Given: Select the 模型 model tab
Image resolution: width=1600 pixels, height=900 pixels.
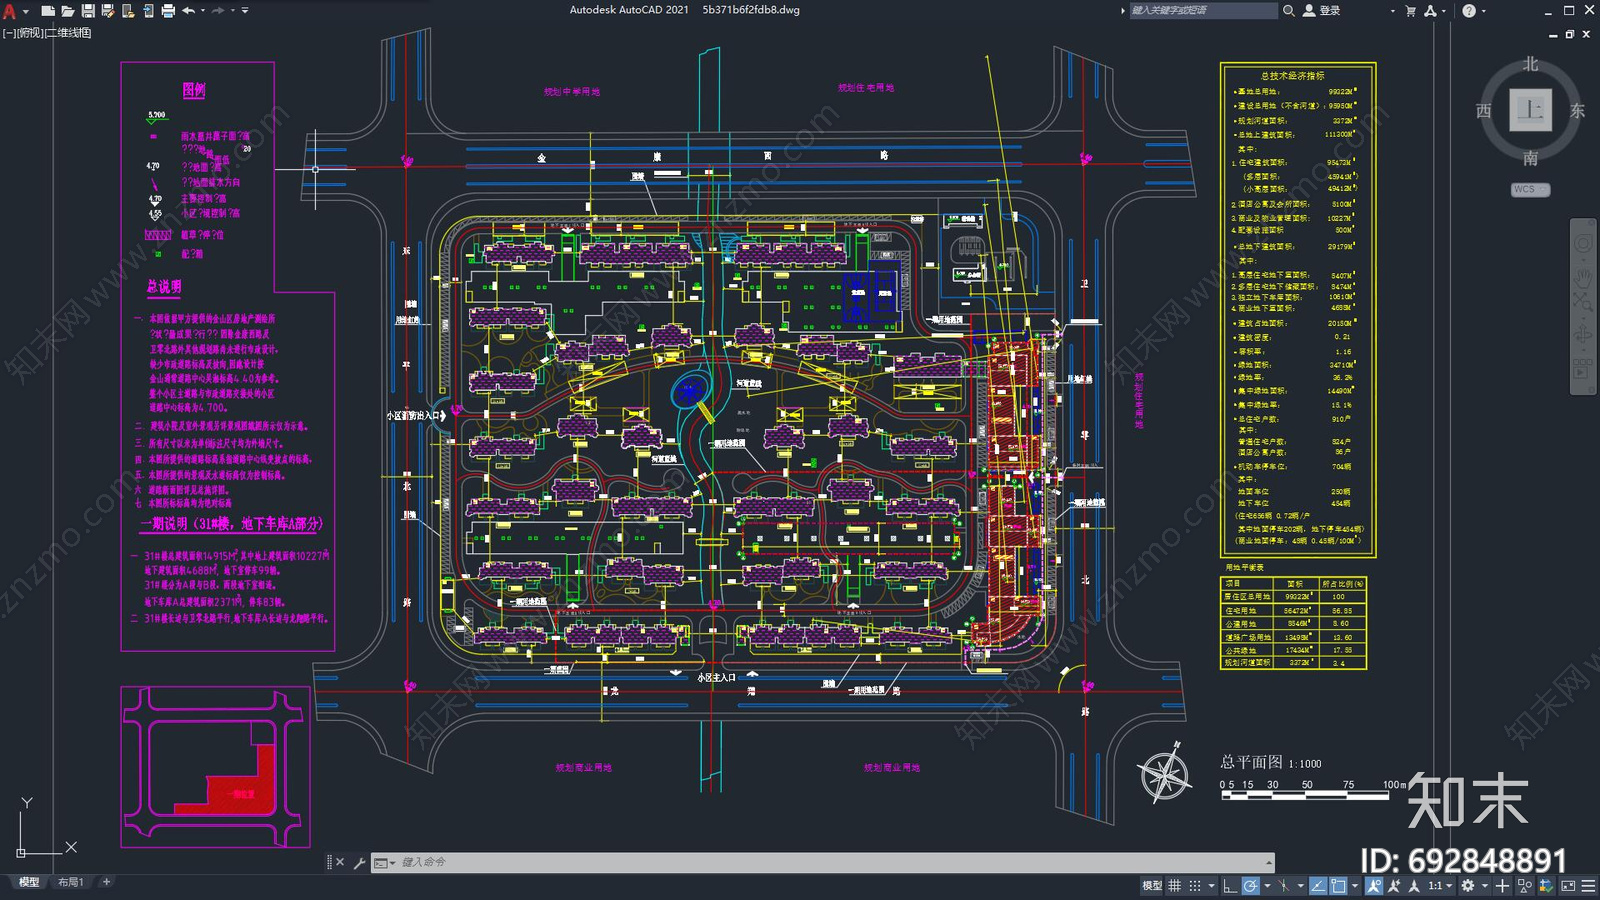Looking at the screenshot, I should pyautogui.click(x=29, y=882).
